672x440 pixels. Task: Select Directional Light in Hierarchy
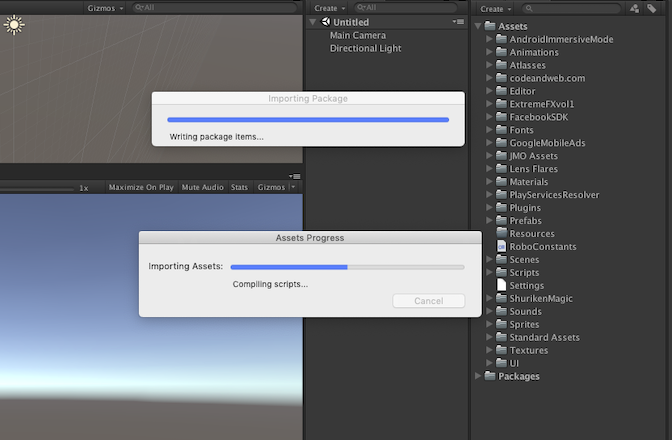click(365, 48)
